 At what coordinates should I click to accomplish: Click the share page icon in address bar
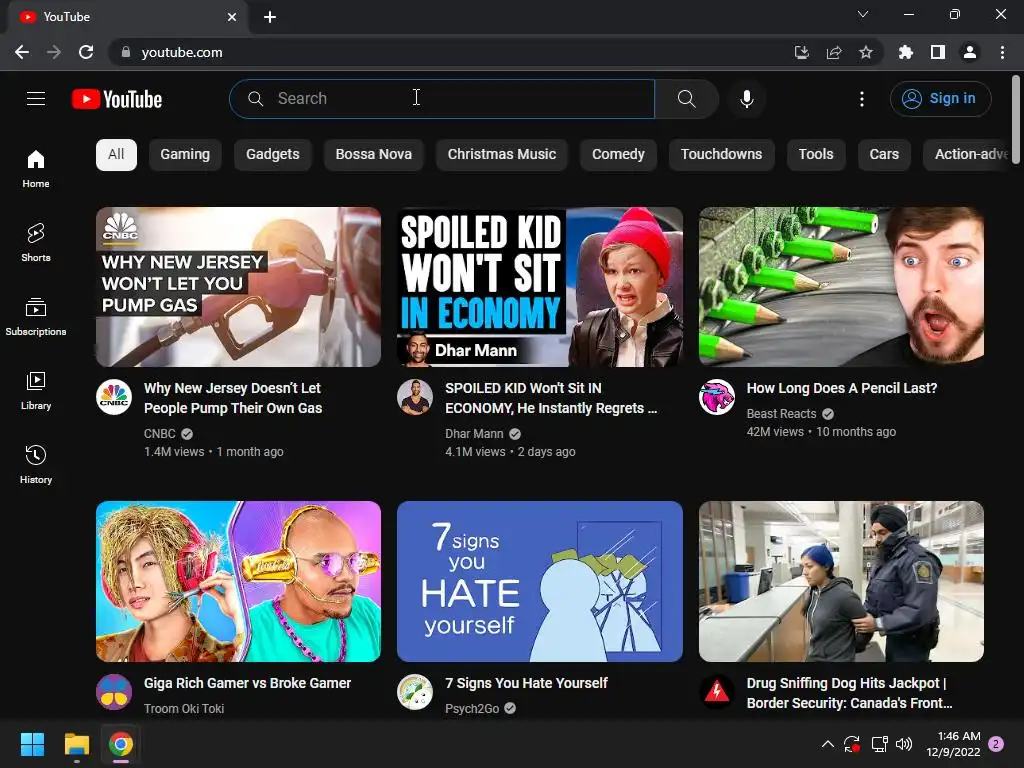(834, 52)
